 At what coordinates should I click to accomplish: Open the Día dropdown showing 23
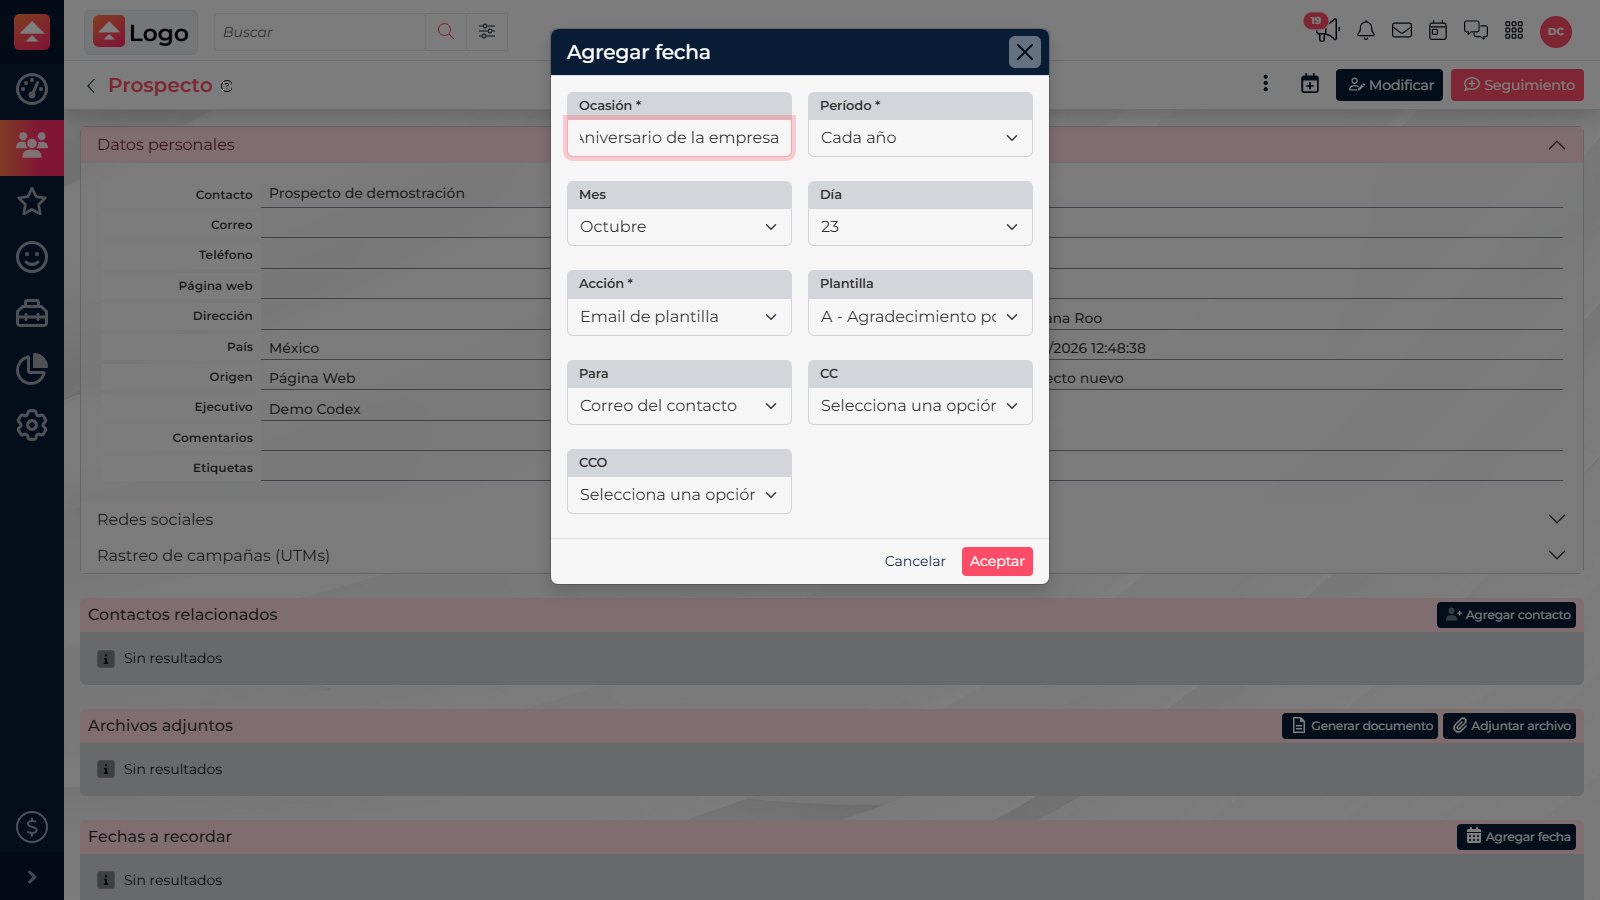click(920, 227)
